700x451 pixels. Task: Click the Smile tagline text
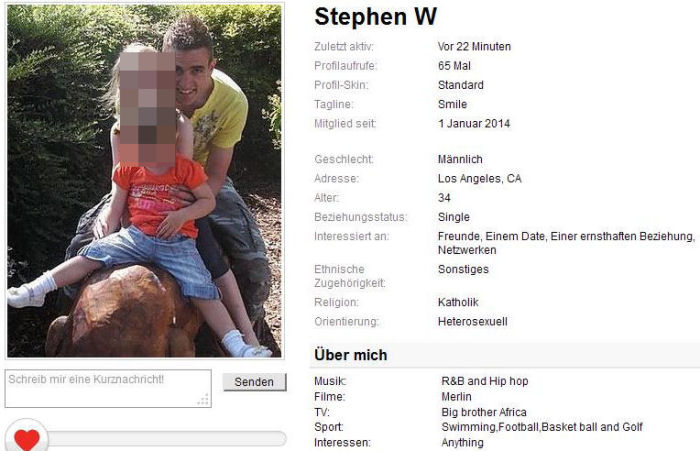pos(452,104)
